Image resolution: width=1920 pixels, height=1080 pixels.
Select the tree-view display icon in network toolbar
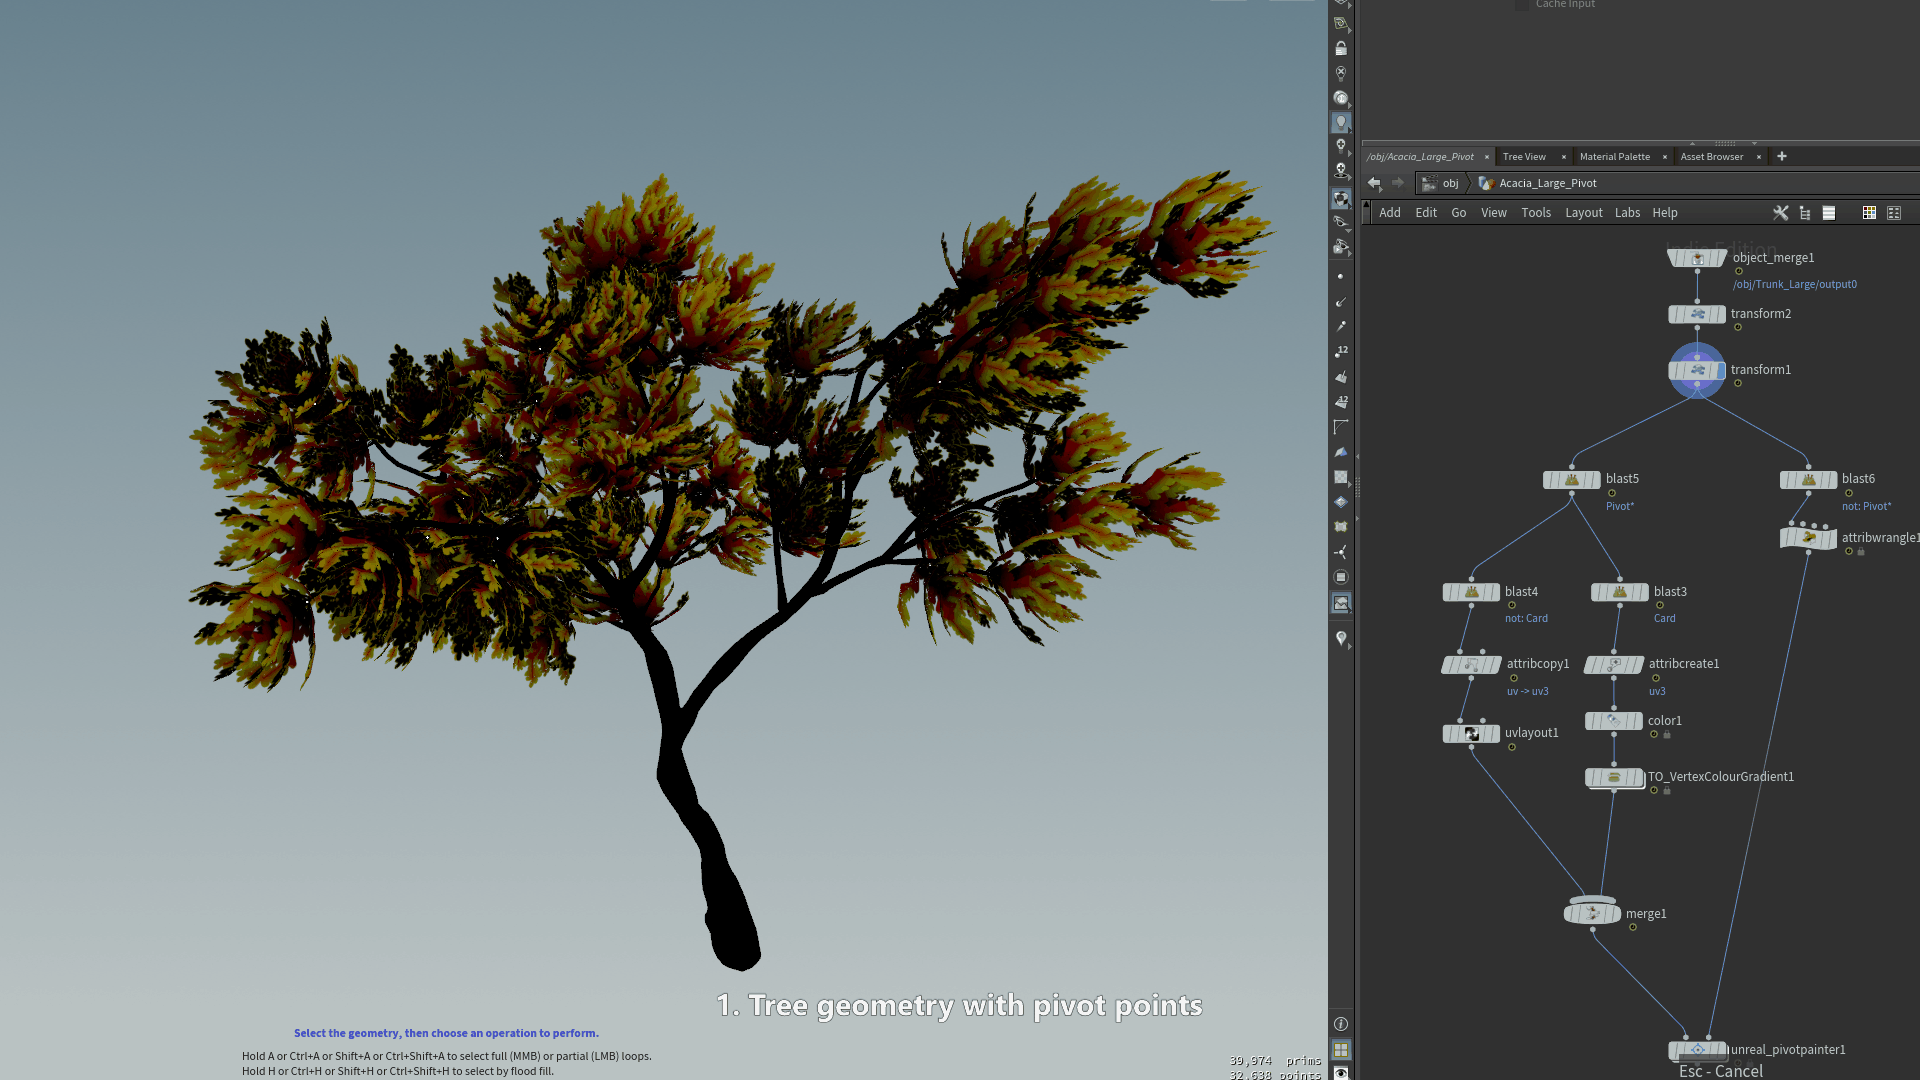coord(1805,212)
